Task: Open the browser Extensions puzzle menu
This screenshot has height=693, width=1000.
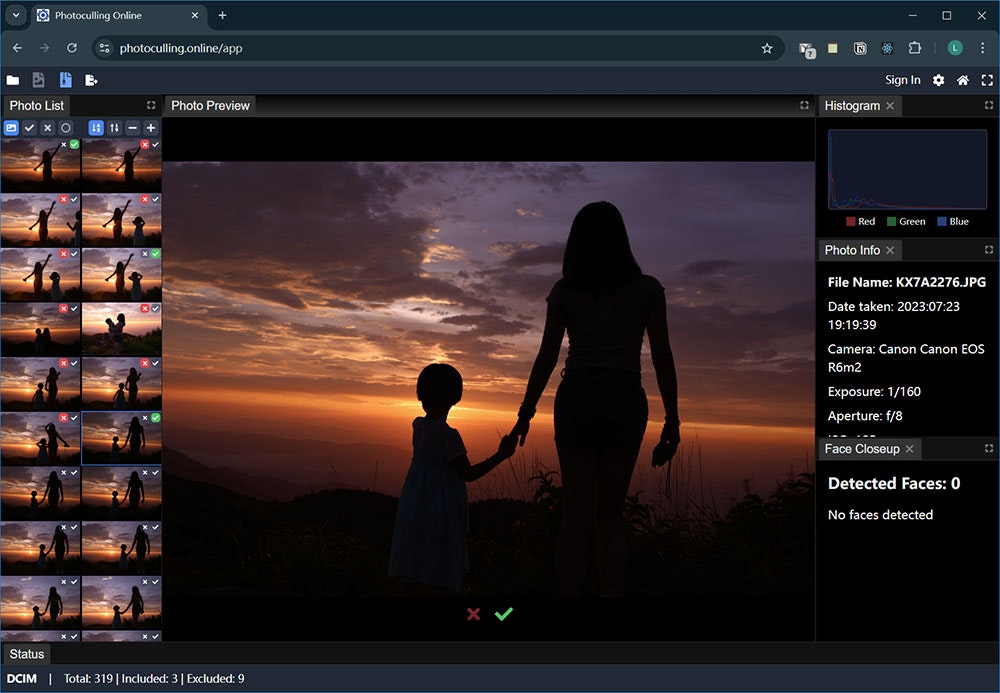Action: (915, 48)
